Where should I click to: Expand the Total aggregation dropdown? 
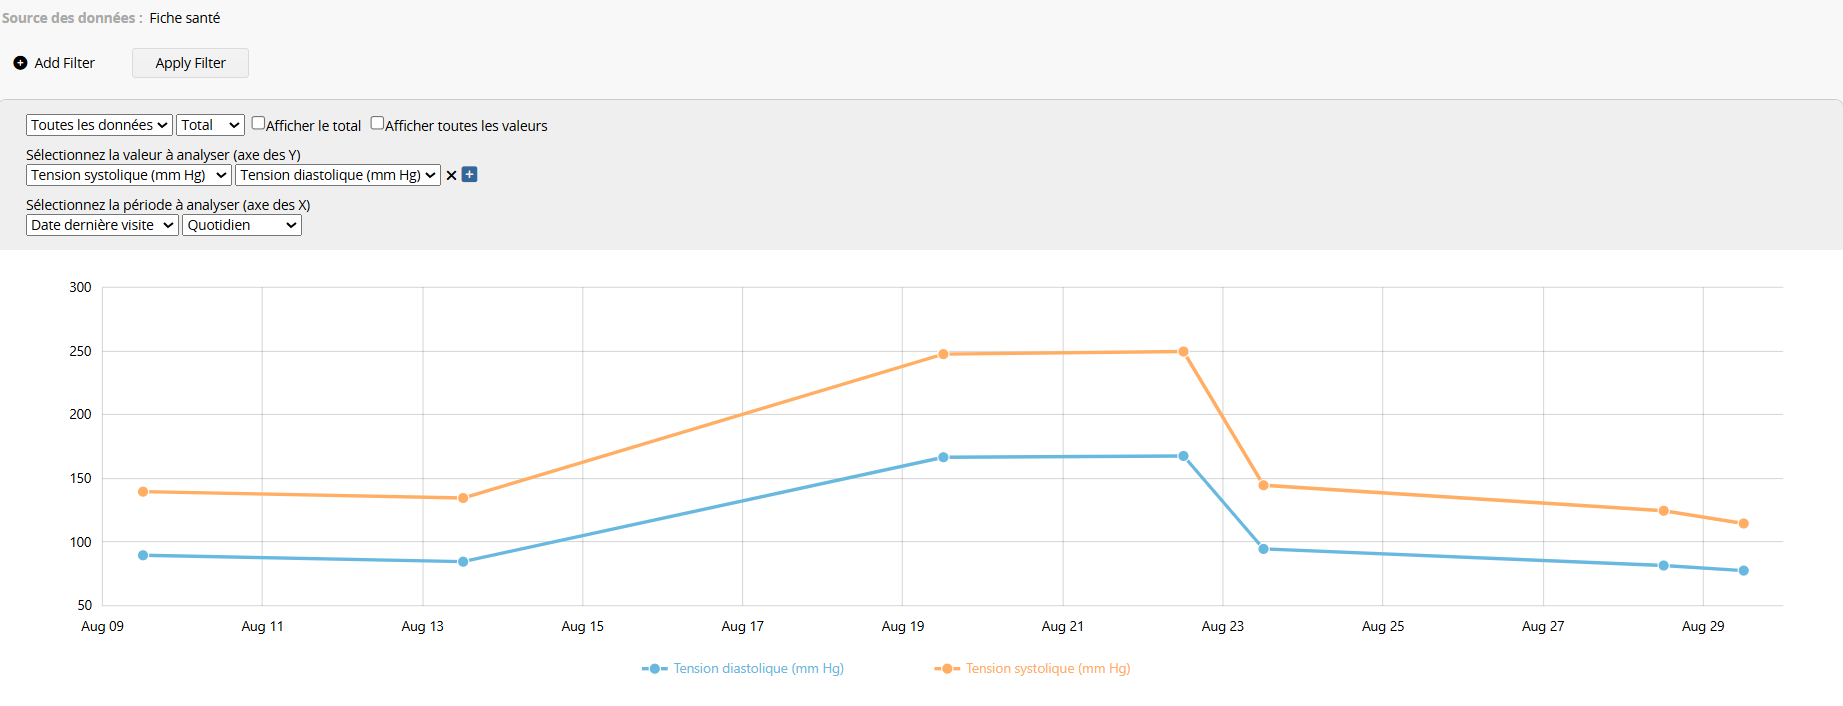[x=210, y=125]
